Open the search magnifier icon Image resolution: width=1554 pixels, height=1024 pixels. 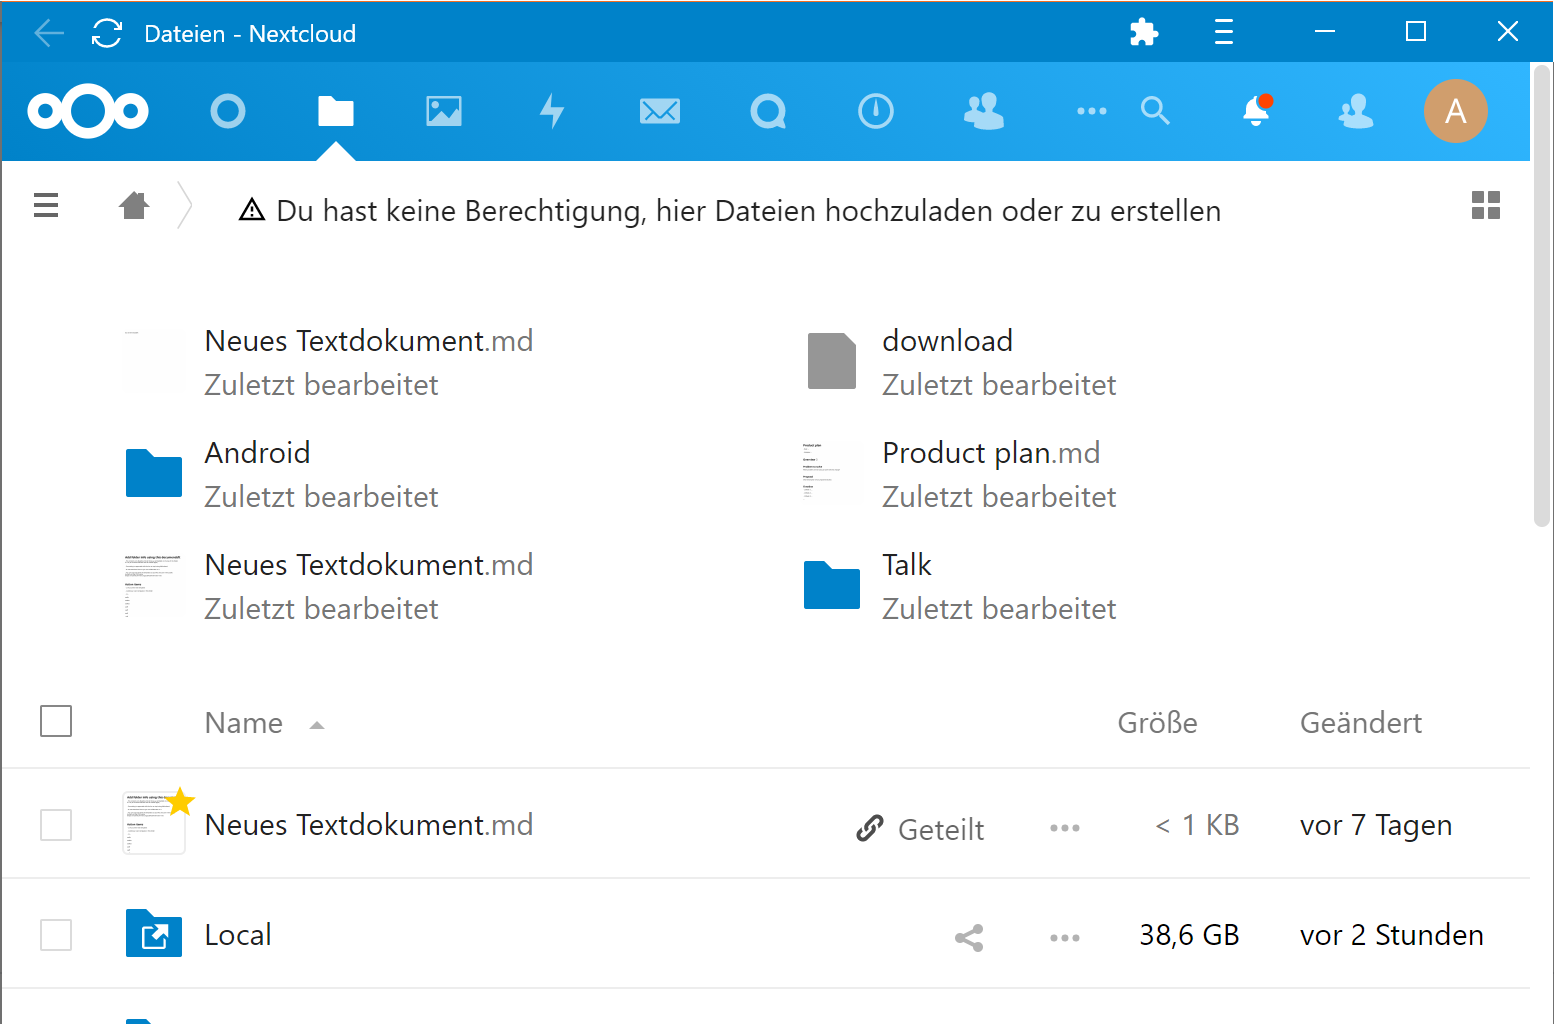1155,111
